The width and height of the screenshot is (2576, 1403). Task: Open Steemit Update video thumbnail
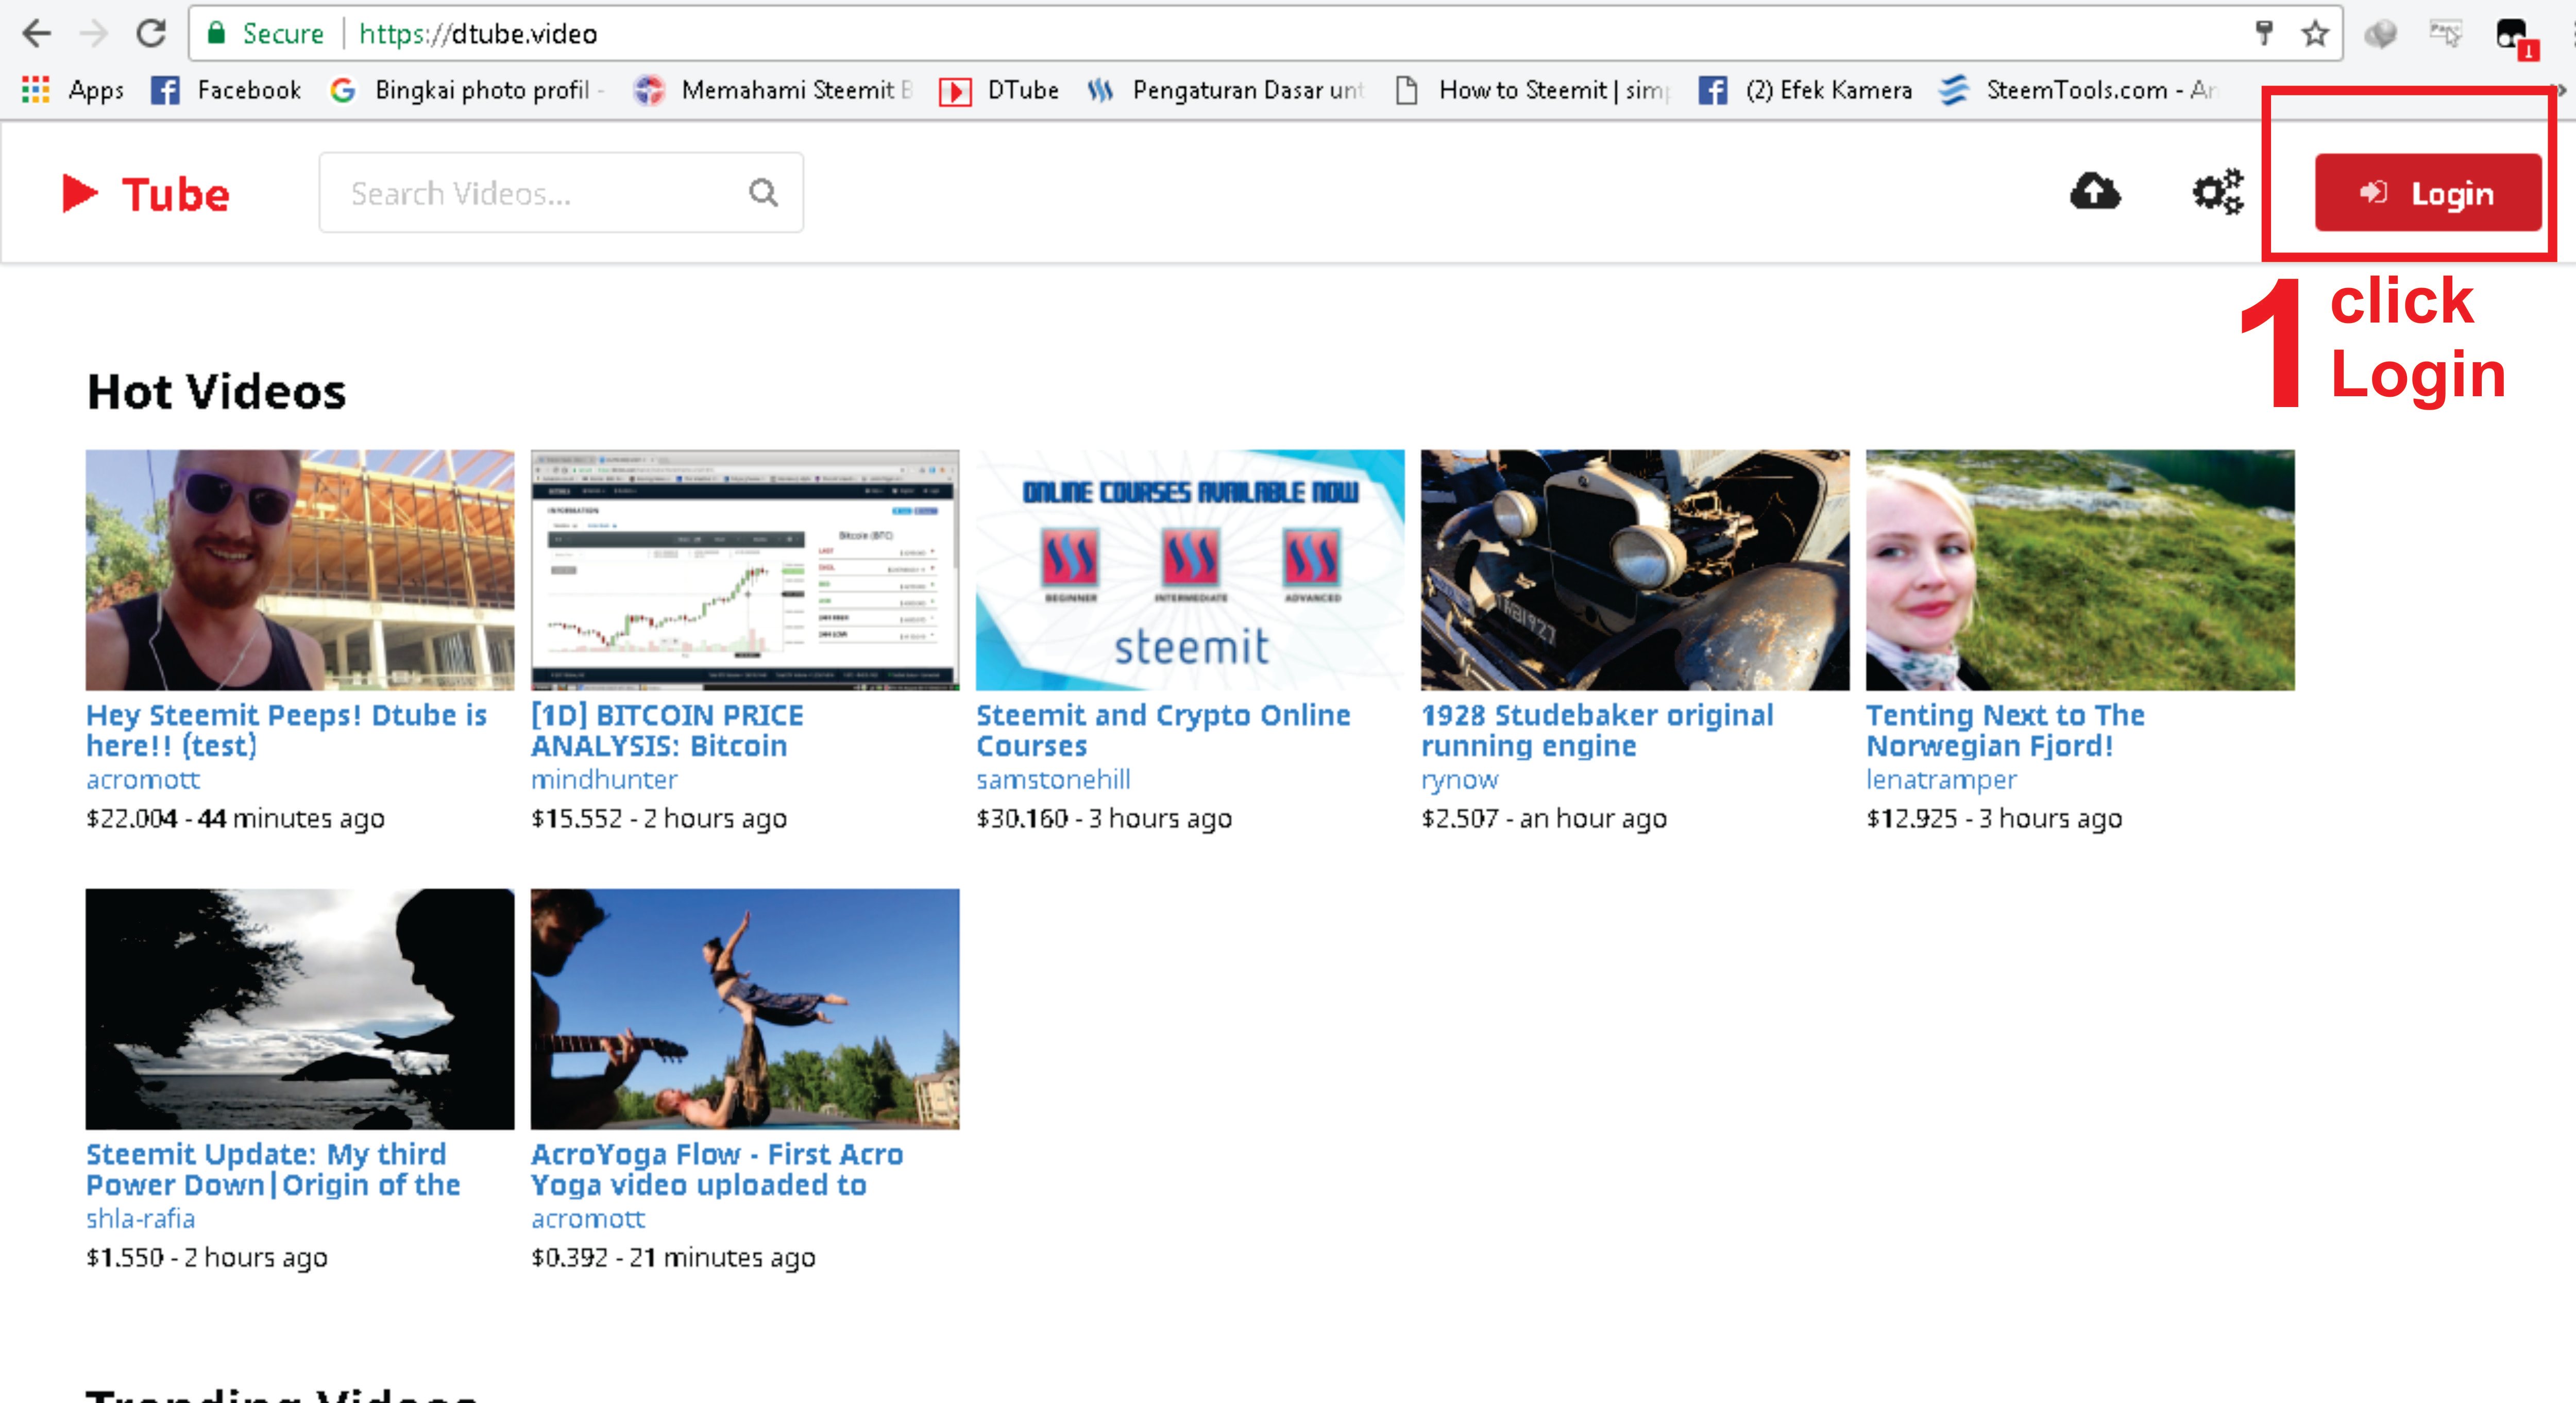point(300,1009)
